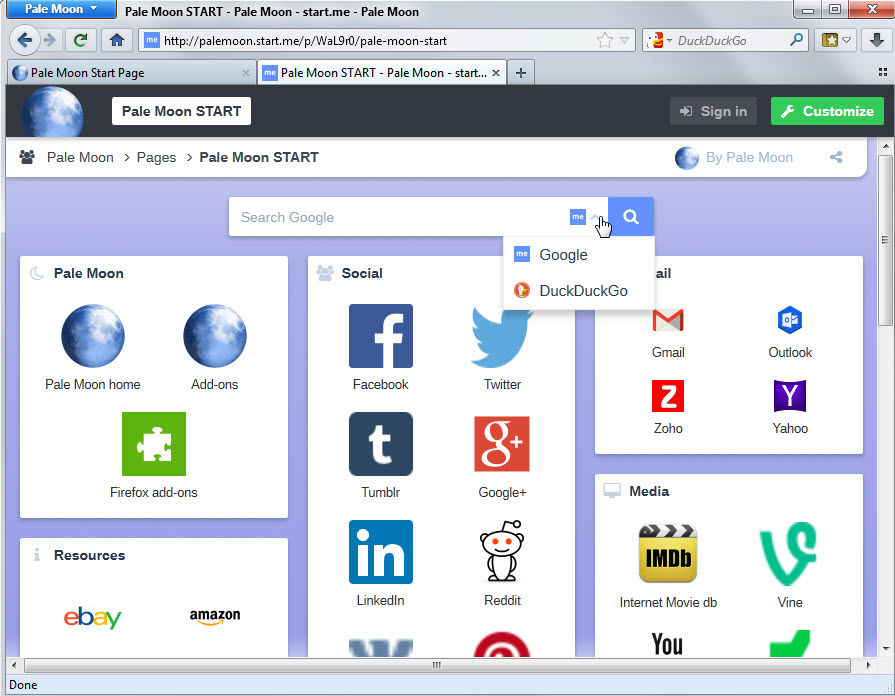
Task: Click the toolbar search magnifier icon
Action: [x=796, y=40]
